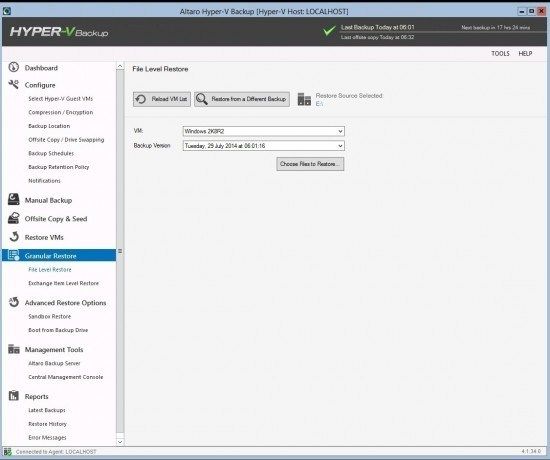
Task: Click the Granular Restore list icon
Action: [14, 255]
